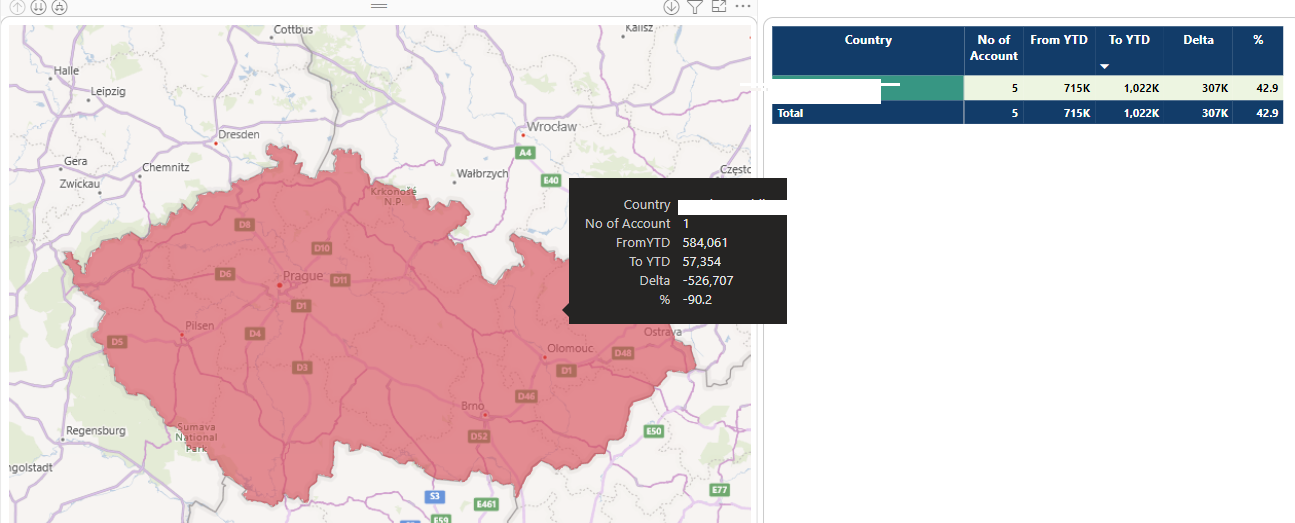Open the map in focus mode
The image size is (1295, 523).
pyautogui.click(x=719, y=7)
